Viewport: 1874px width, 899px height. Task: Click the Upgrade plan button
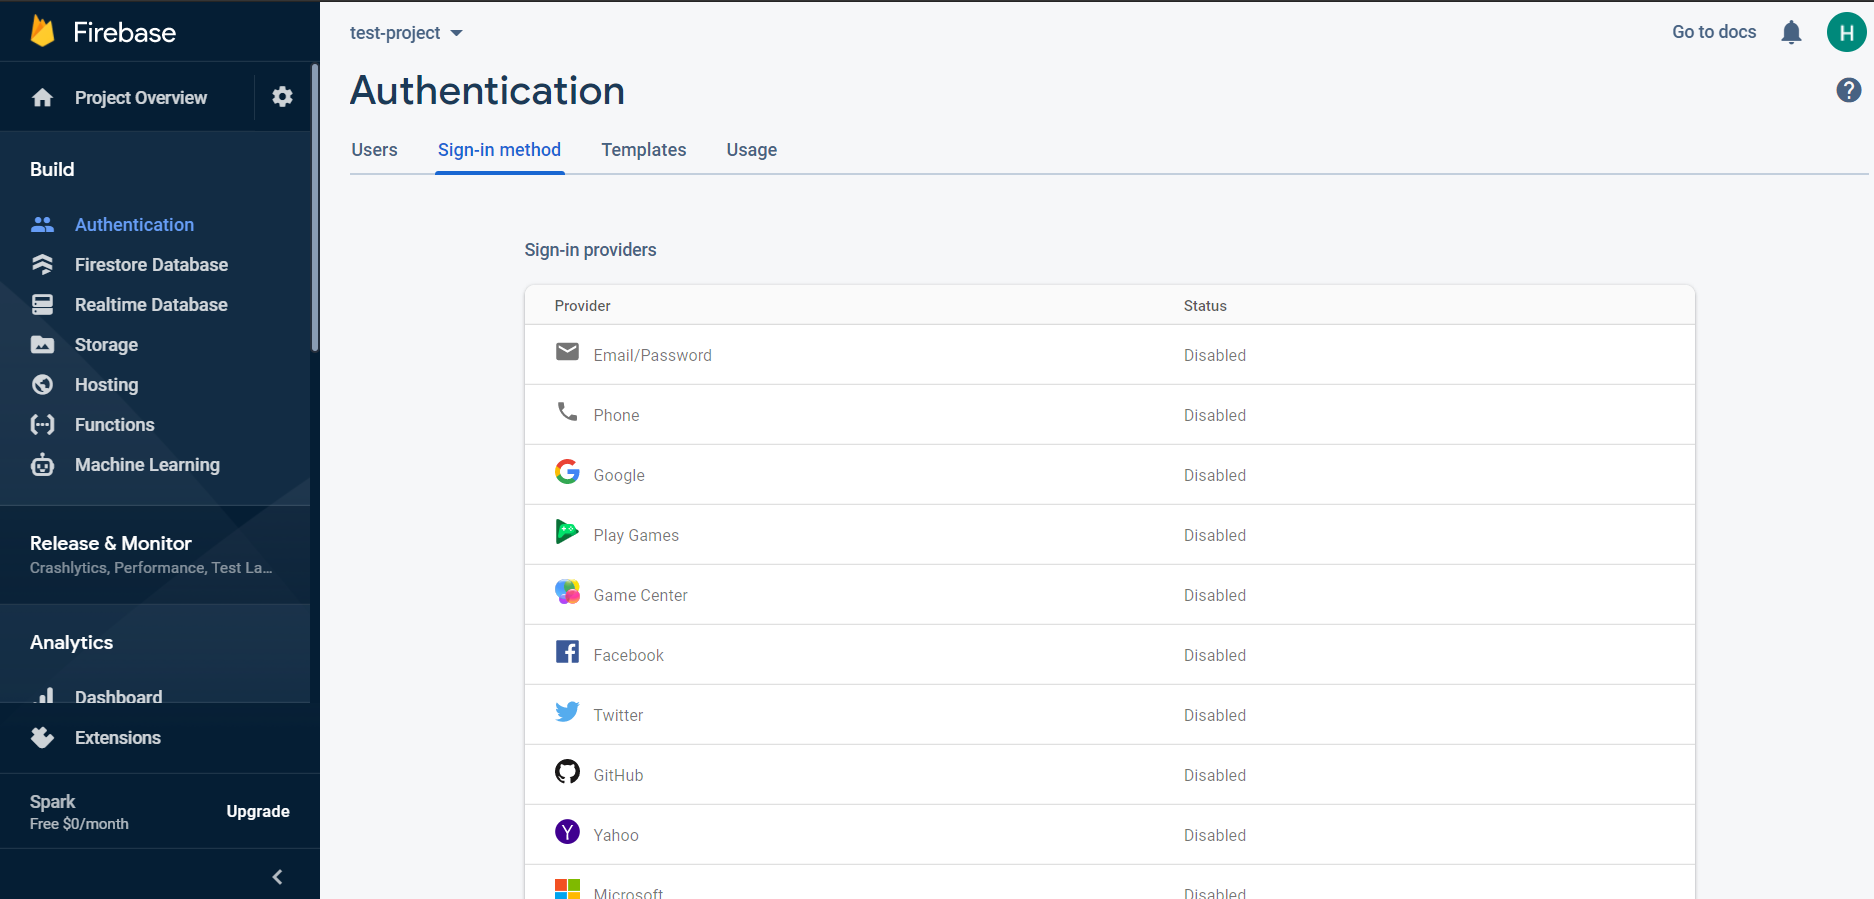257,811
